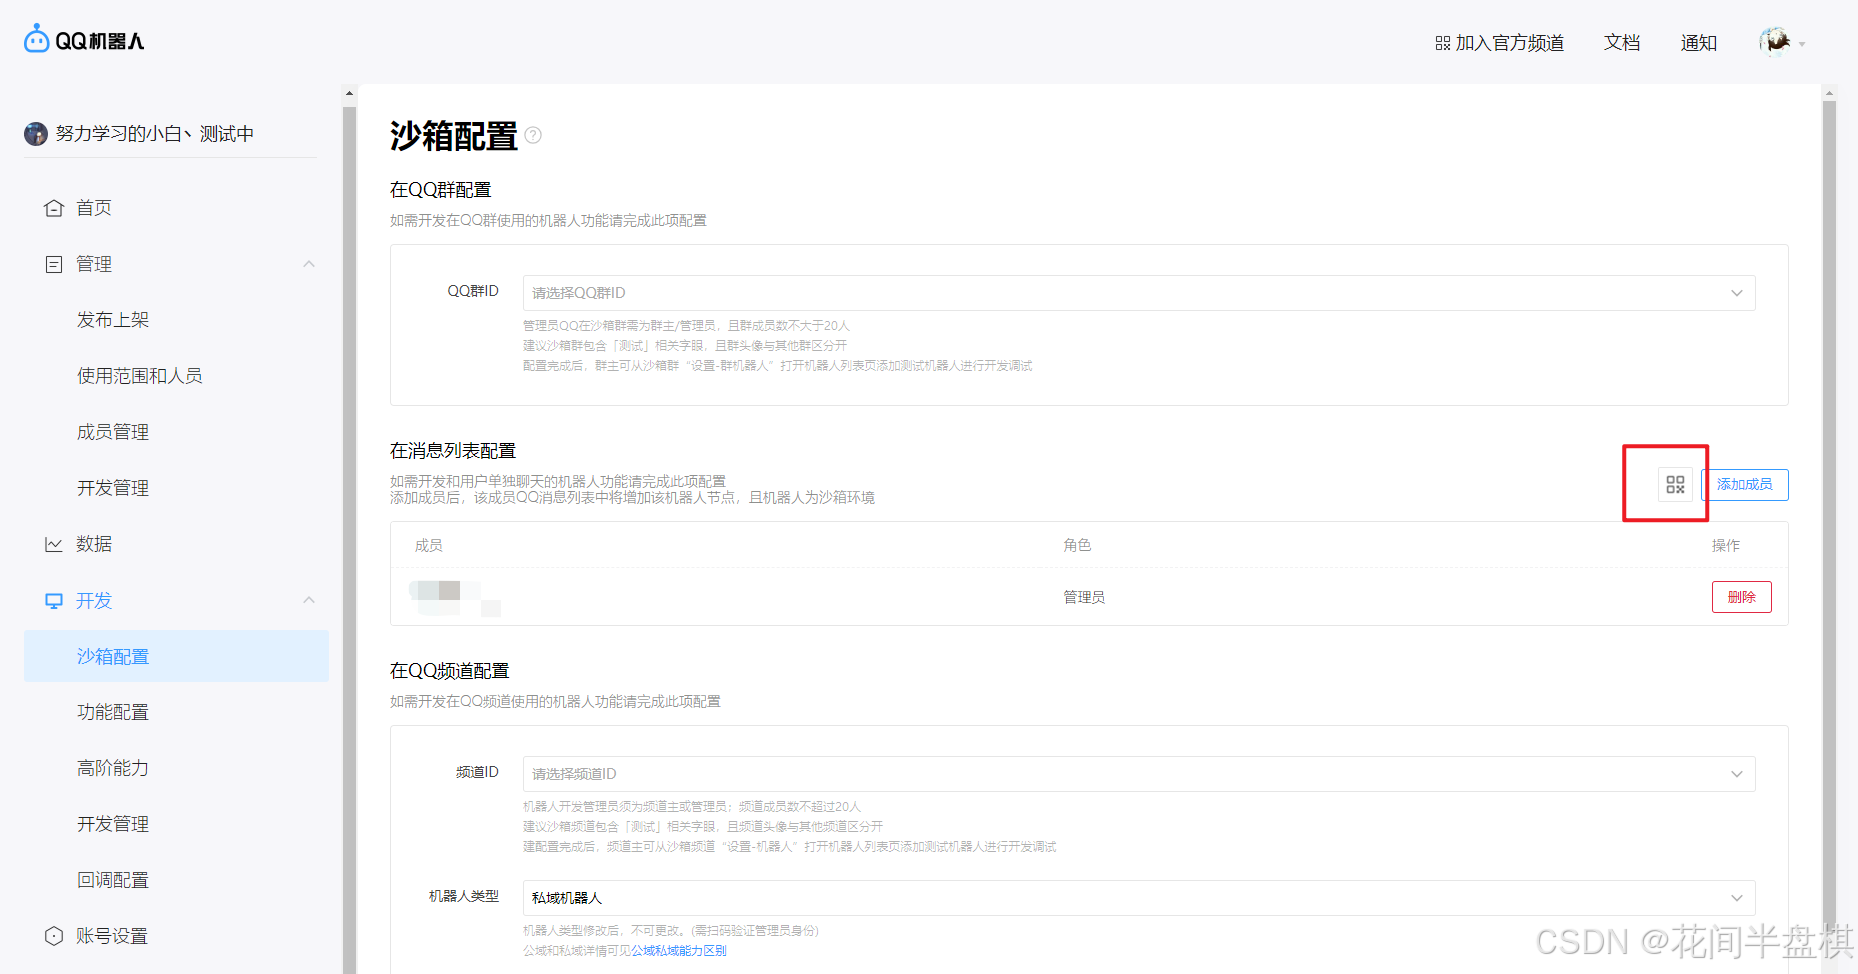Click the 在消息列表配置 section heading
The width and height of the screenshot is (1858, 974).
coord(453,451)
